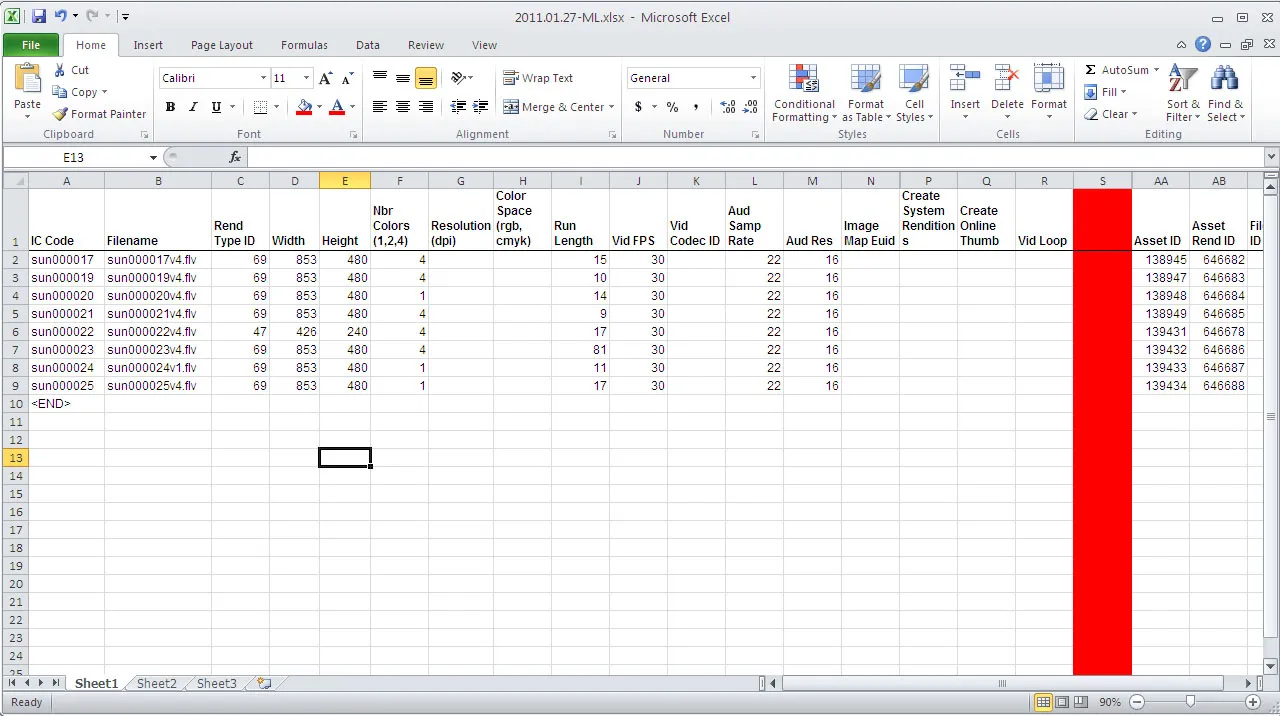Viewport: 1280px width, 716px height.
Task: Switch to the Formulas ribbon tab
Action: click(x=304, y=45)
